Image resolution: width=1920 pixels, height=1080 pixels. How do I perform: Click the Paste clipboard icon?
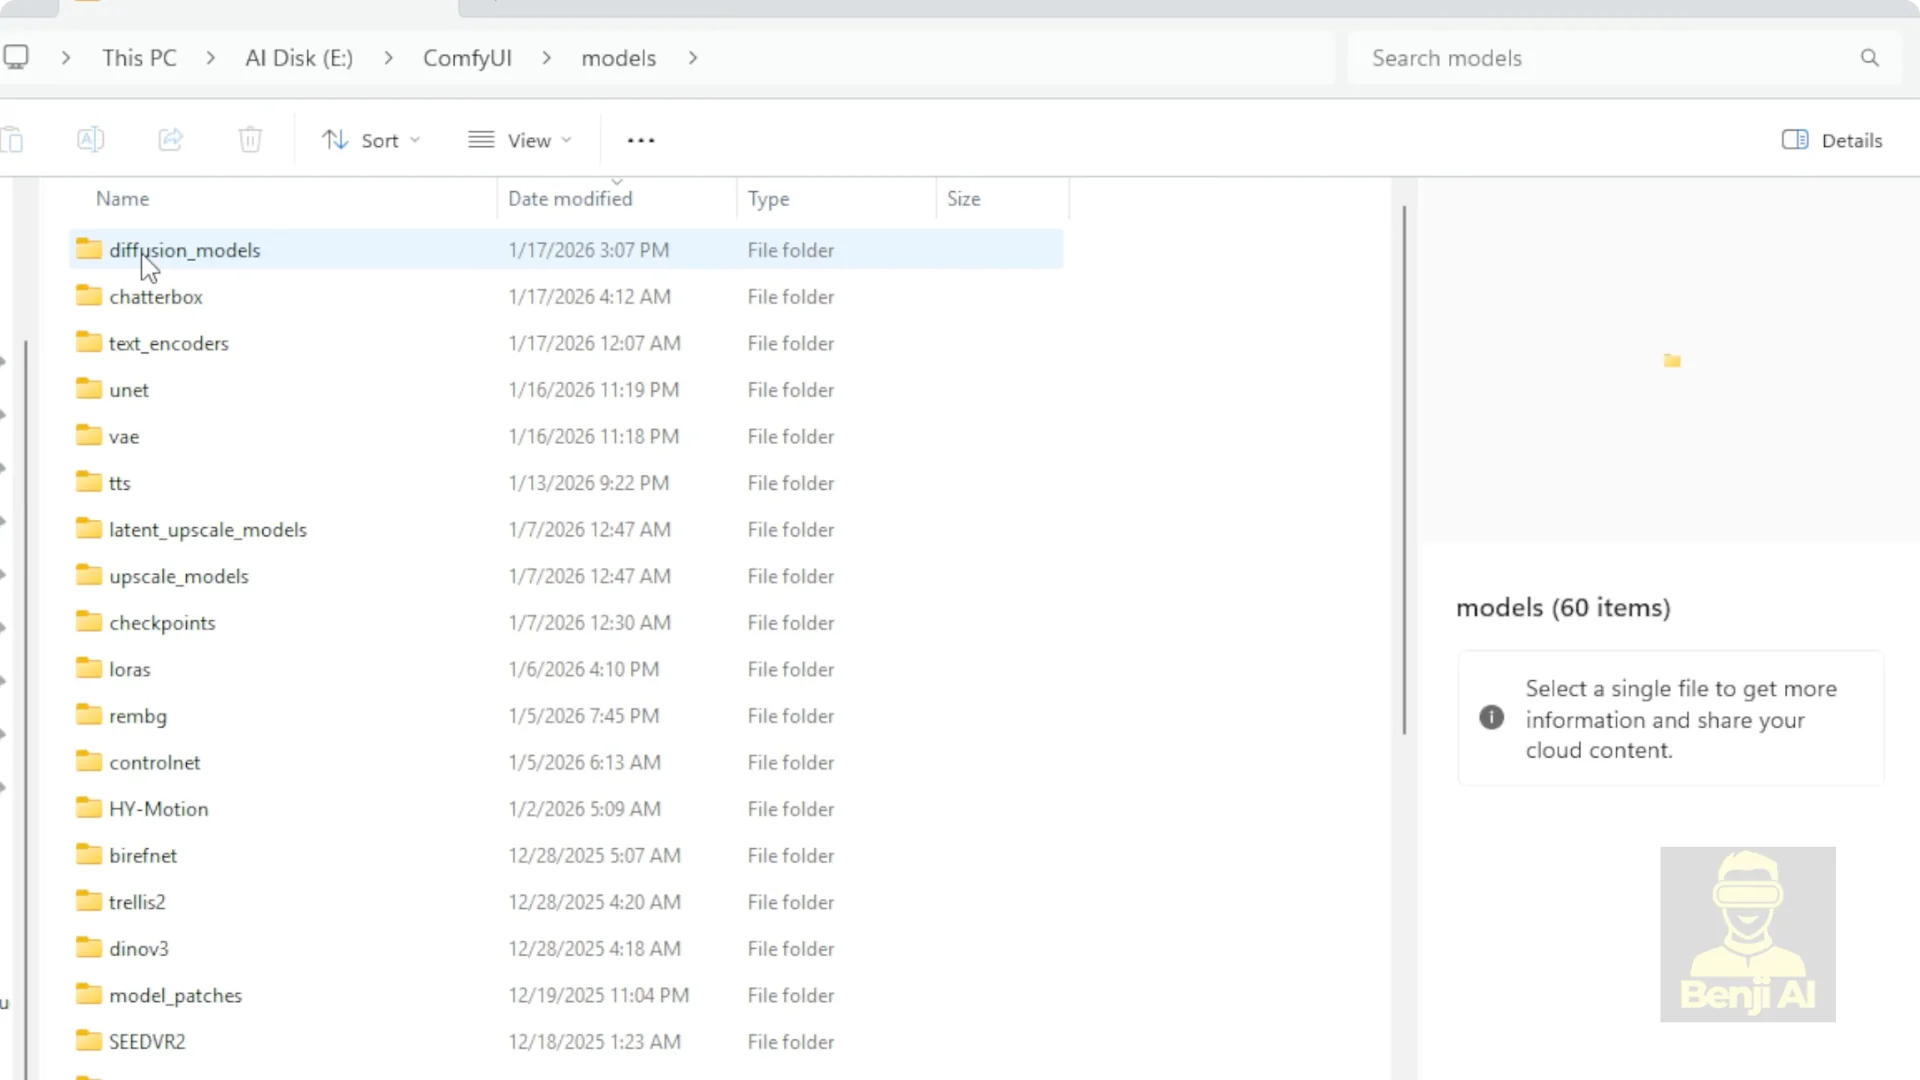(x=12, y=140)
